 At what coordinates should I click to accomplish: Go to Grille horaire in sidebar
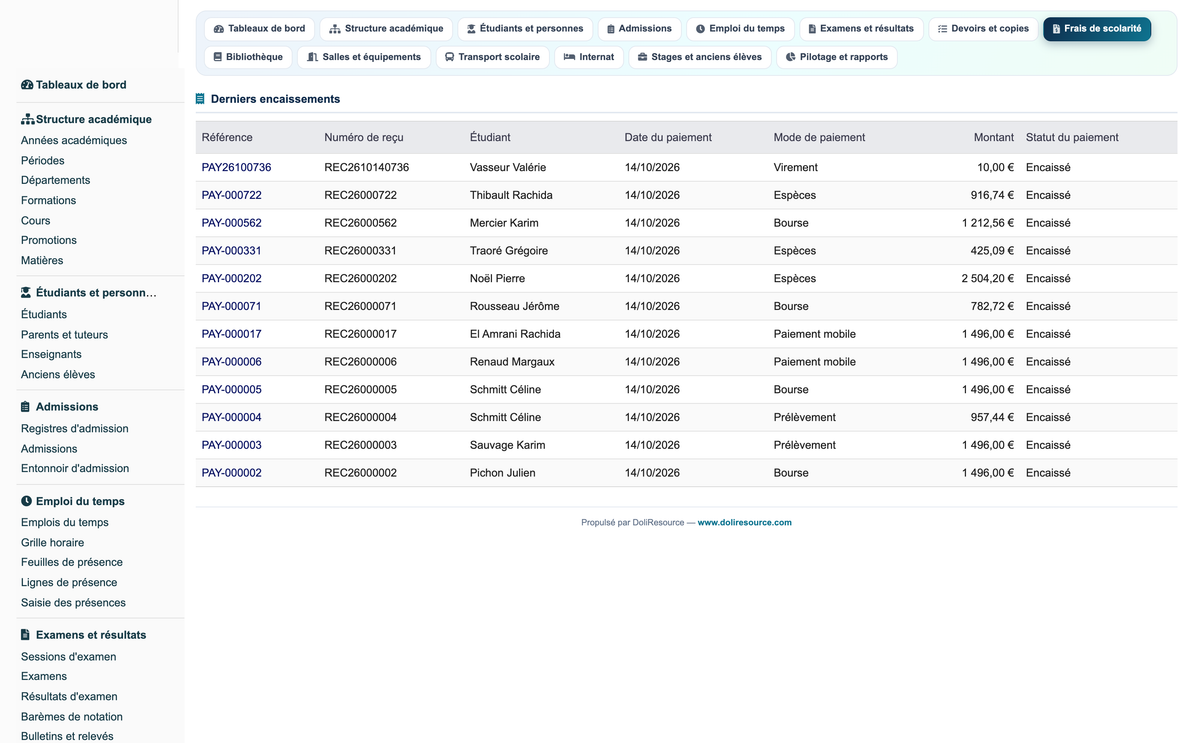53,542
